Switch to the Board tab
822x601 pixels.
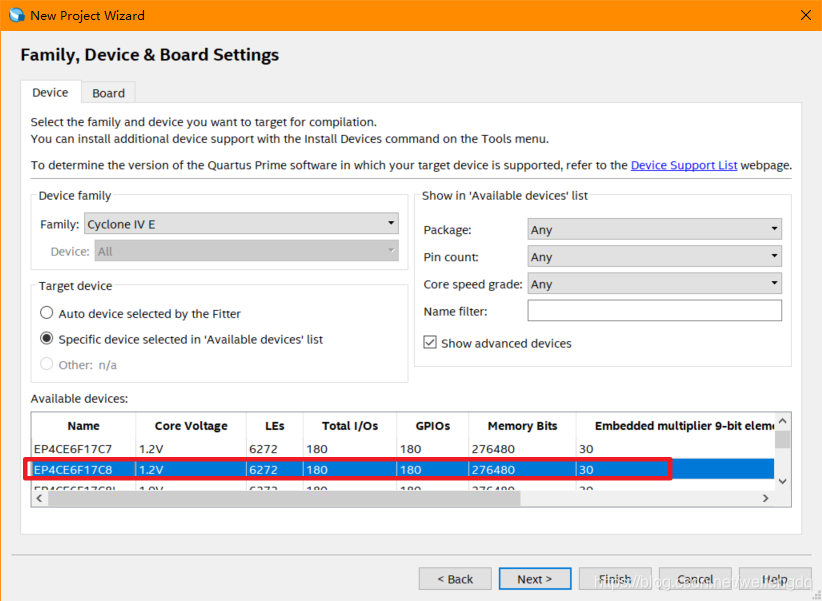click(109, 93)
